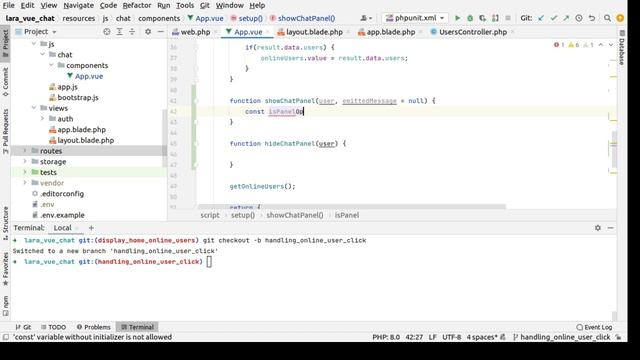Open the npm tool window
Screen dimensions: 640x360
tap(5, 306)
